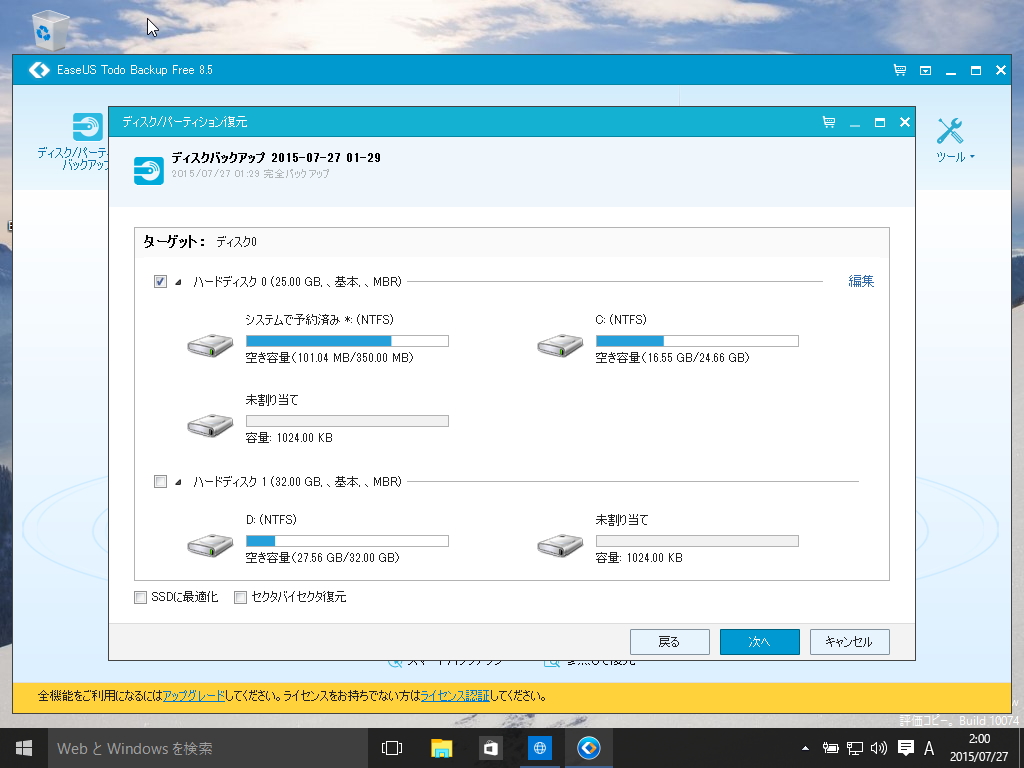
Task: Click the 編集 link for Hard Disk 0
Action: pos(861,281)
